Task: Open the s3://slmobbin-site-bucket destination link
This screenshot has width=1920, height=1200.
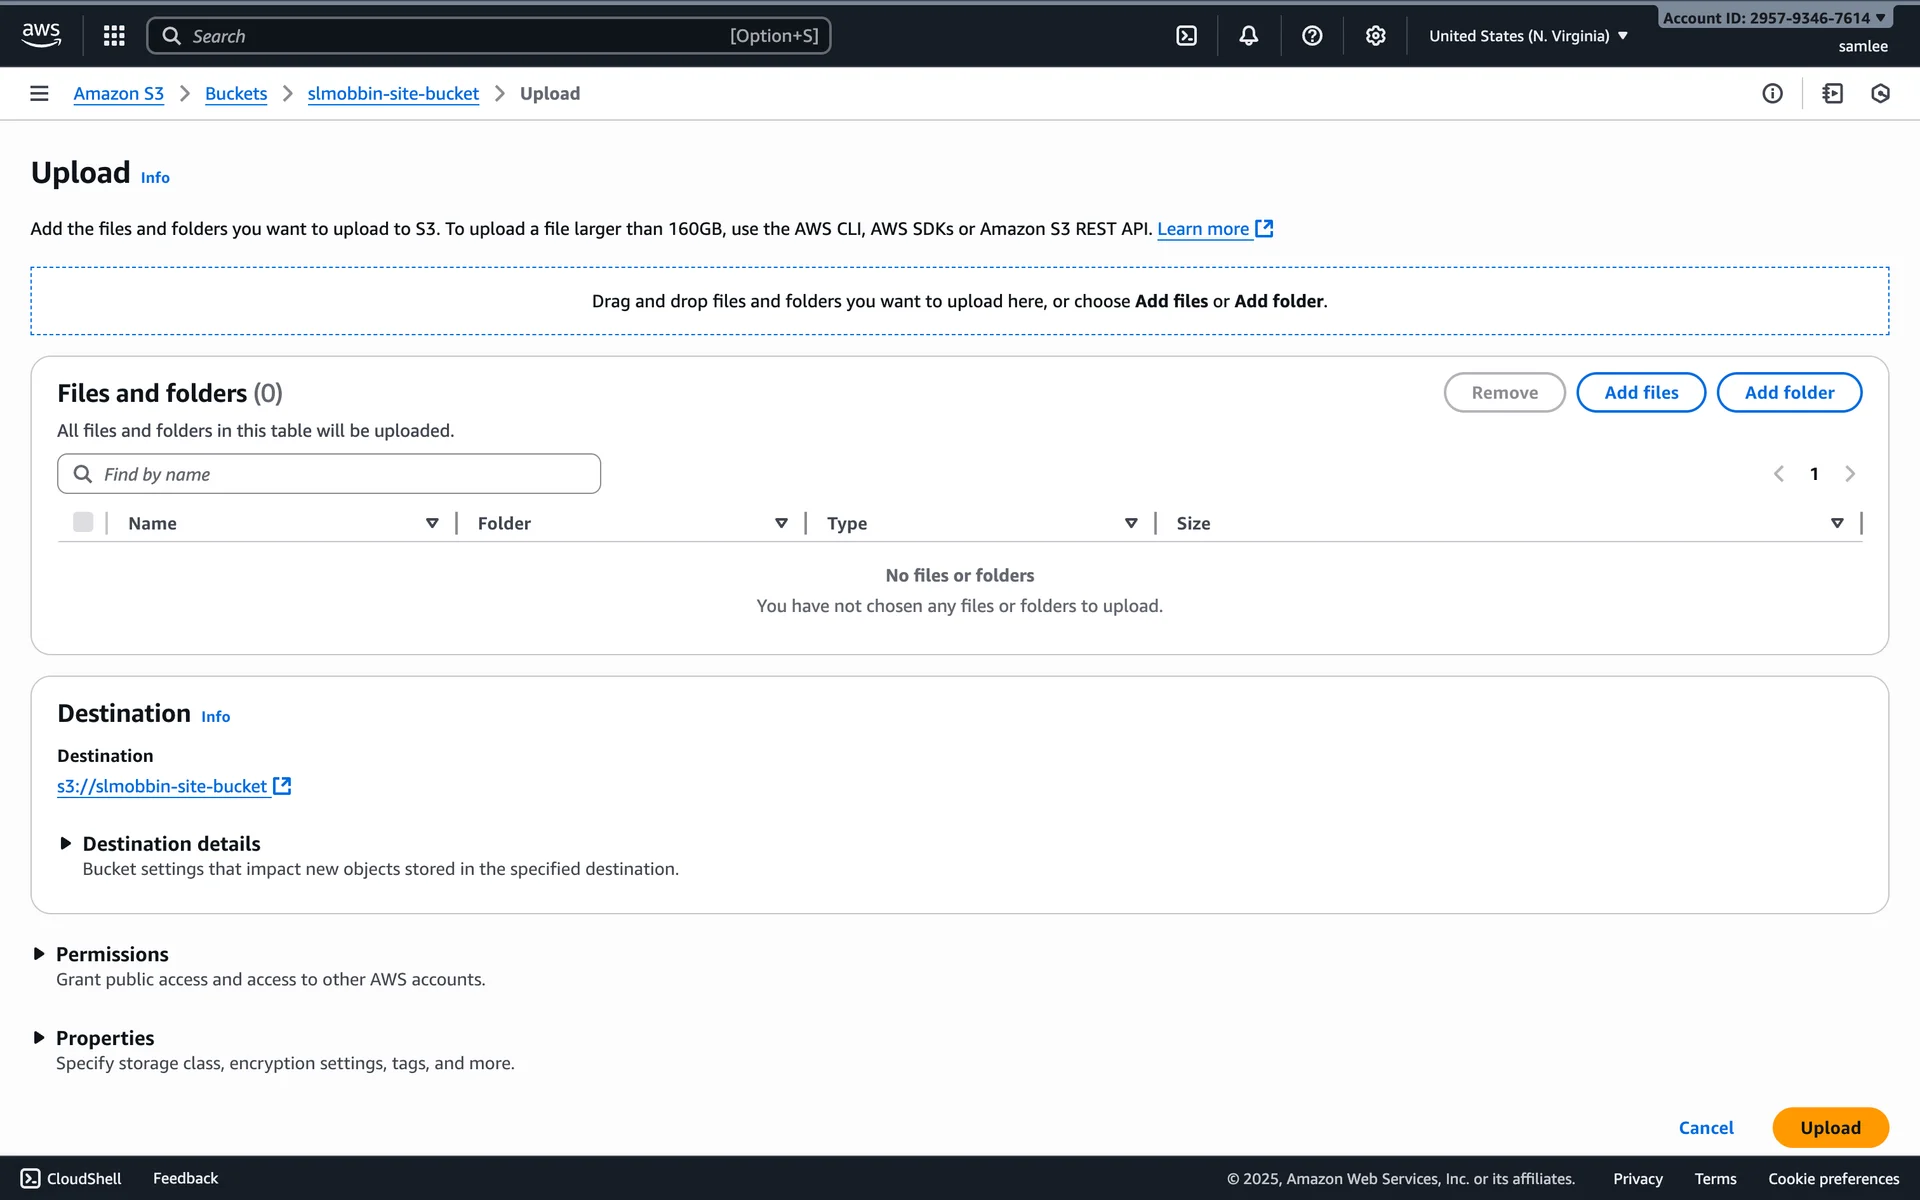Action: [x=162, y=786]
